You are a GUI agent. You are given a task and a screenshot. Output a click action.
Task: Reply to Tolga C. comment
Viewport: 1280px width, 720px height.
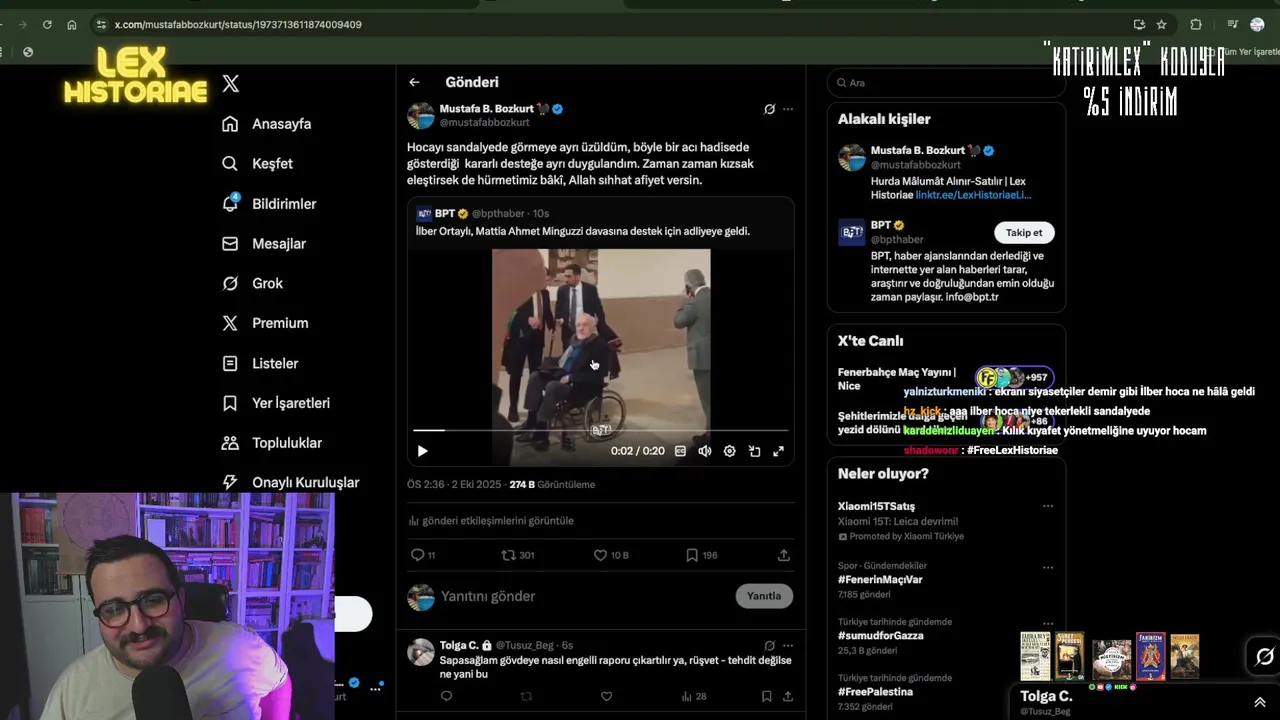[x=447, y=696]
